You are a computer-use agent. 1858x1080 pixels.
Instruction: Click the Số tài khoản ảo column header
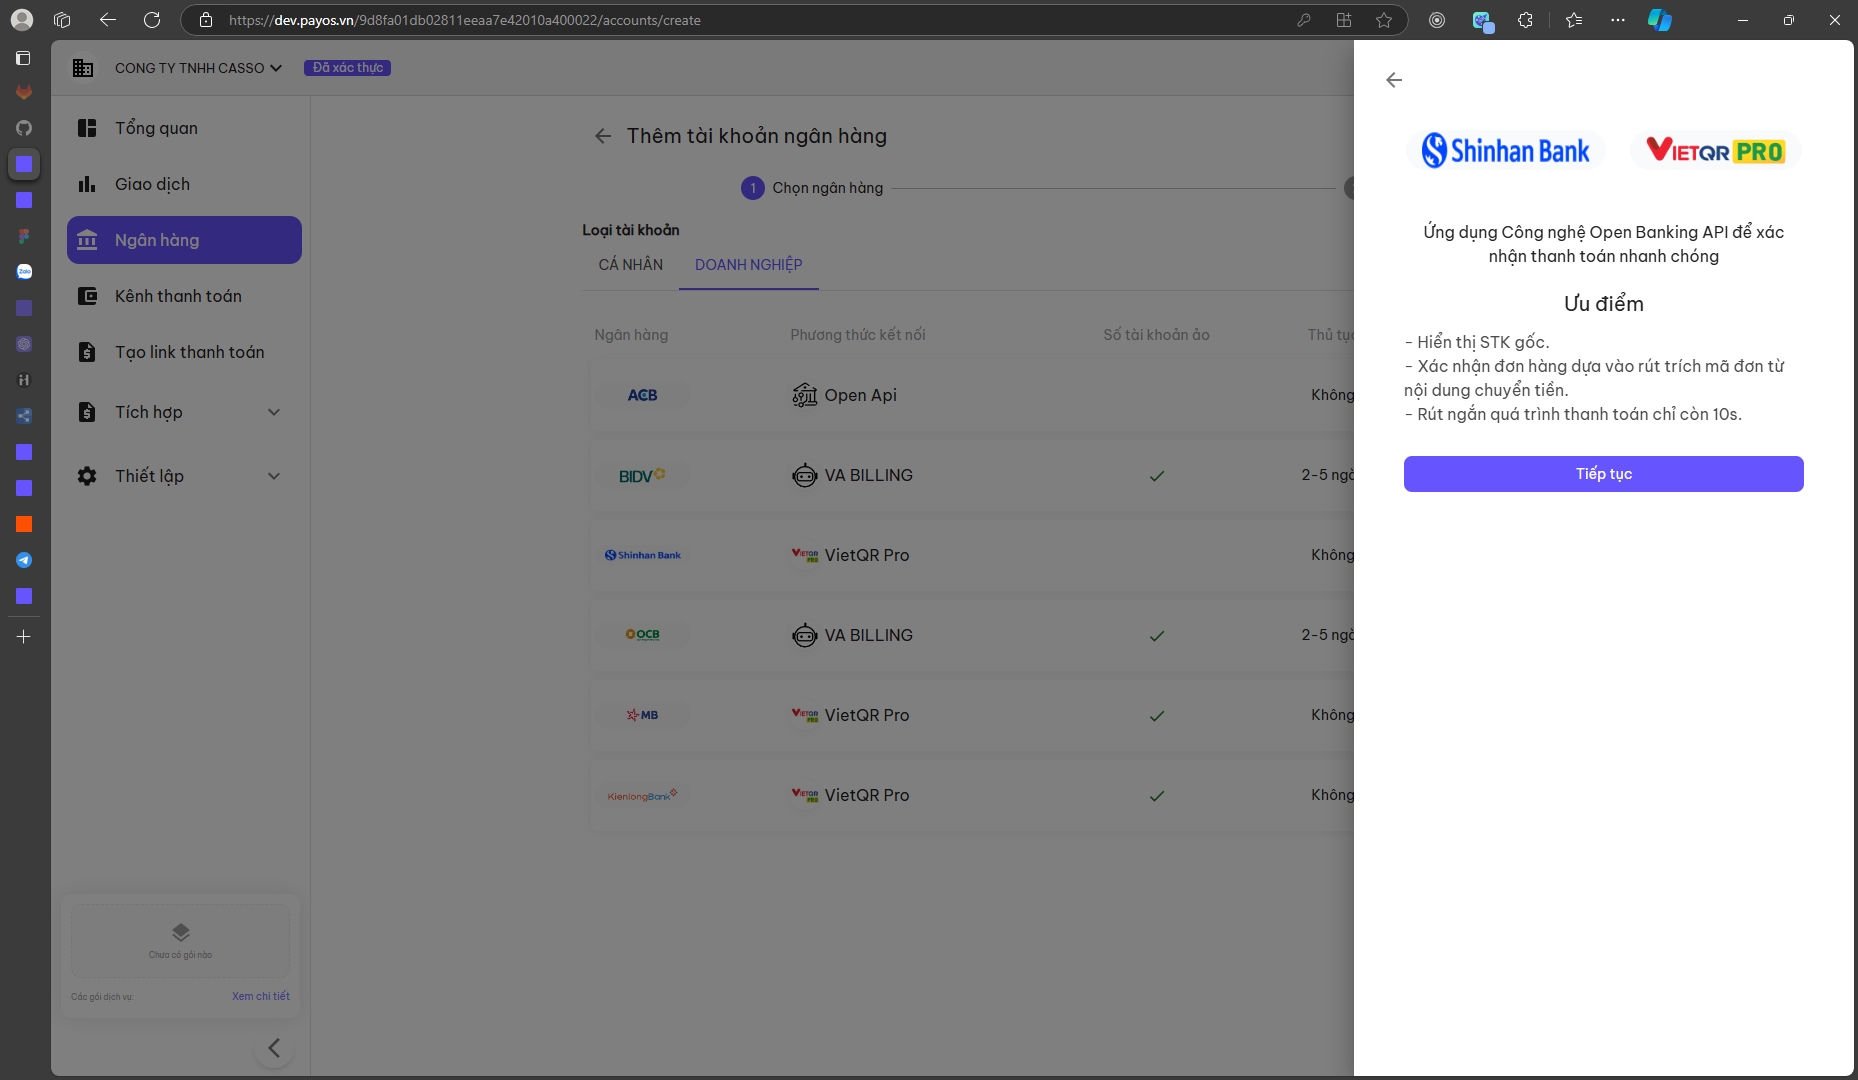click(1156, 335)
